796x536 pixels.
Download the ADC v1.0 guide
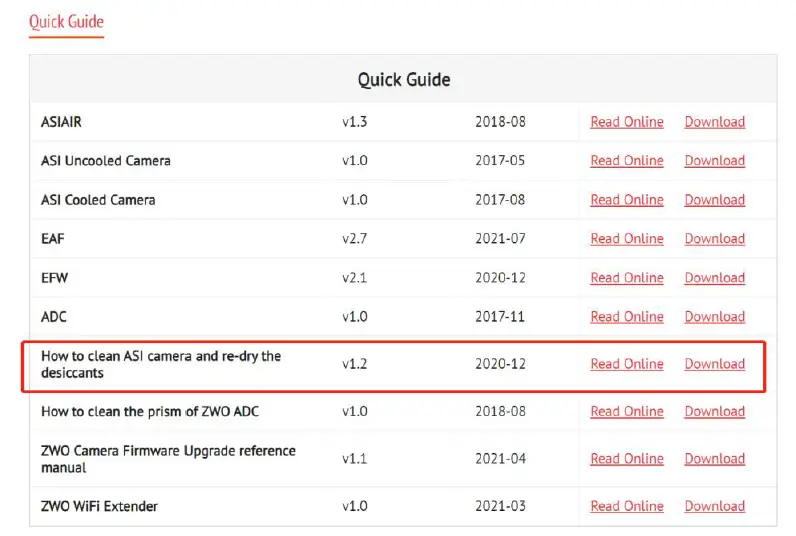[714, 317]
